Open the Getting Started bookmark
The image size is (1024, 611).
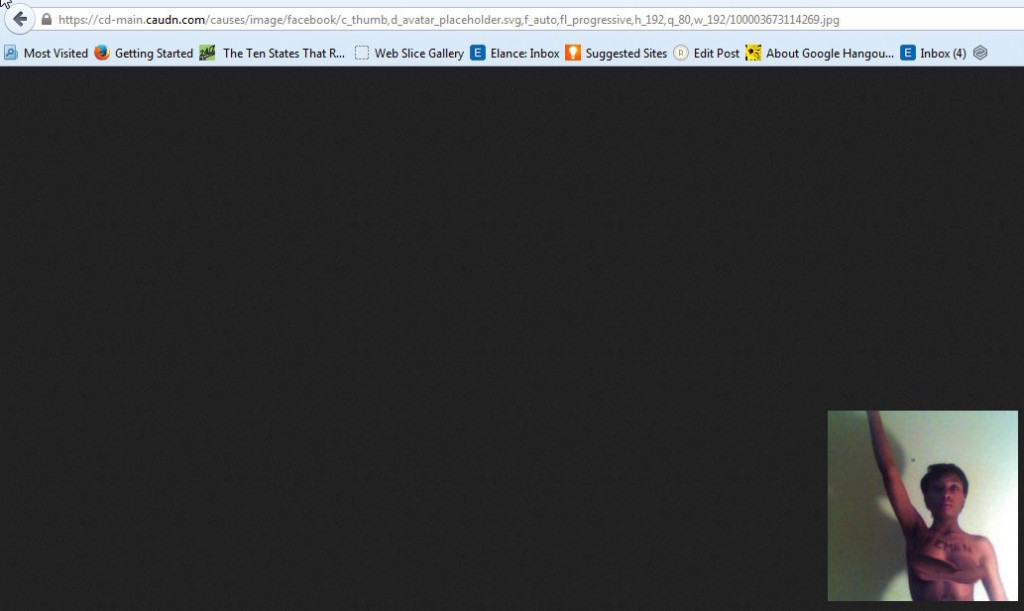[x=153, y=53]
